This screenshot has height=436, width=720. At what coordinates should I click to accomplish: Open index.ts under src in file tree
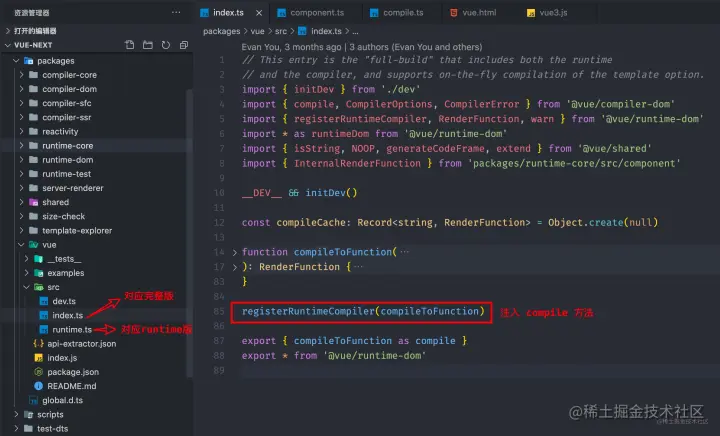pos(68,315)
